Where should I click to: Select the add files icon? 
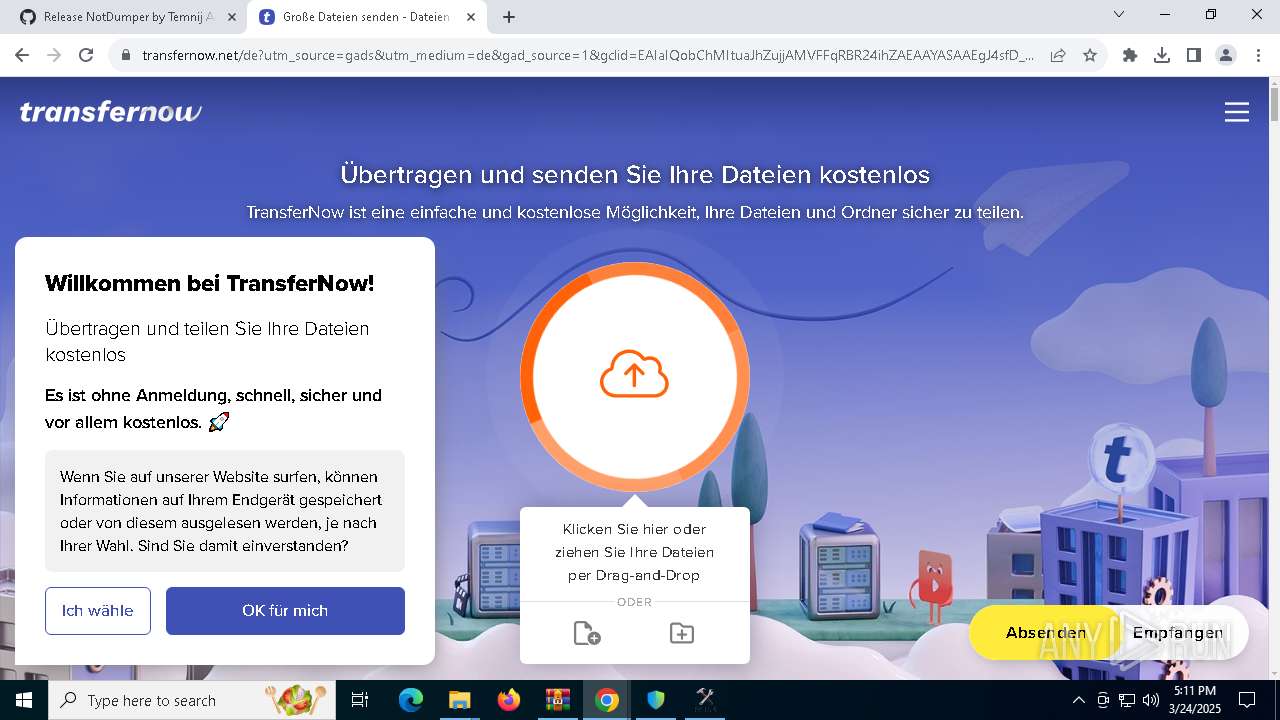coord(587,633)
